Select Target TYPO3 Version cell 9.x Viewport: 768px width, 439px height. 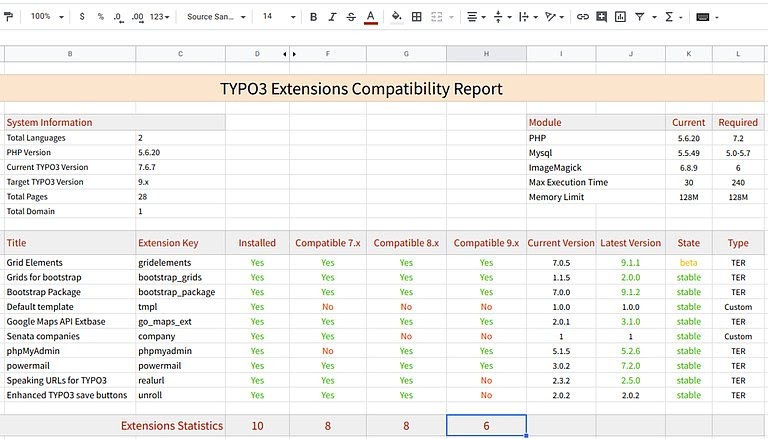click(x=180, y=182)
